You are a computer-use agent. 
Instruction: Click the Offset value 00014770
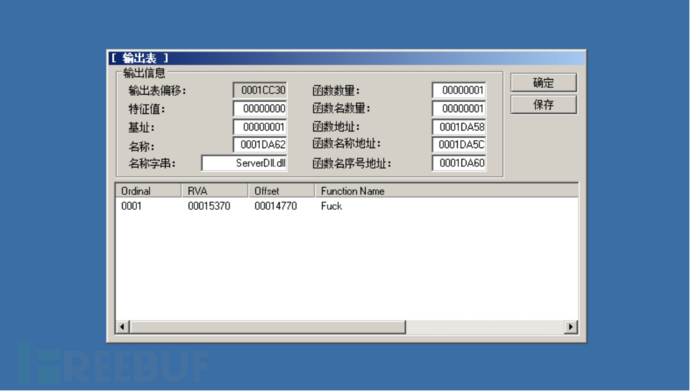pyautogui.click(x=276, y=206)
